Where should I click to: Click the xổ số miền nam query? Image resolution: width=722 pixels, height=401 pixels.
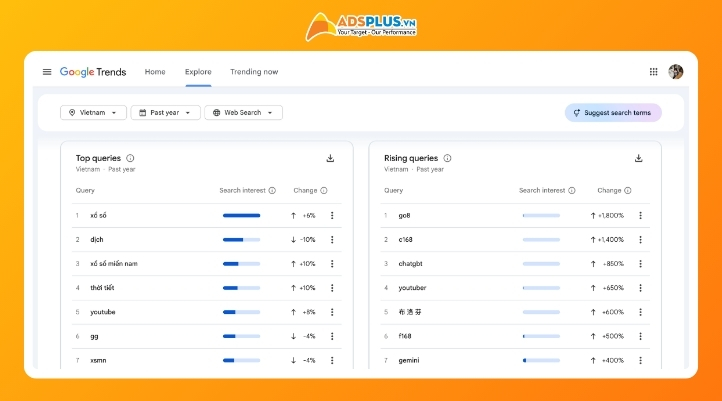pos(114,264)
